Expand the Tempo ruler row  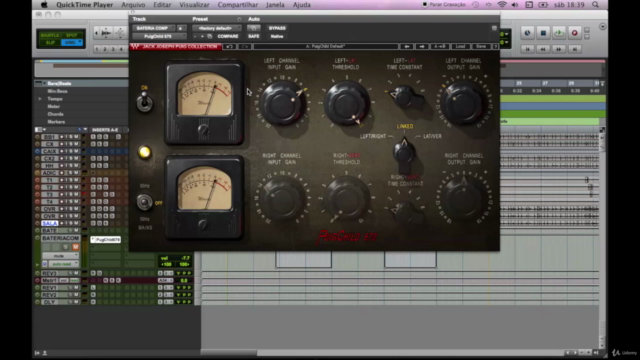pyautogui.click(x=40, y=99)
